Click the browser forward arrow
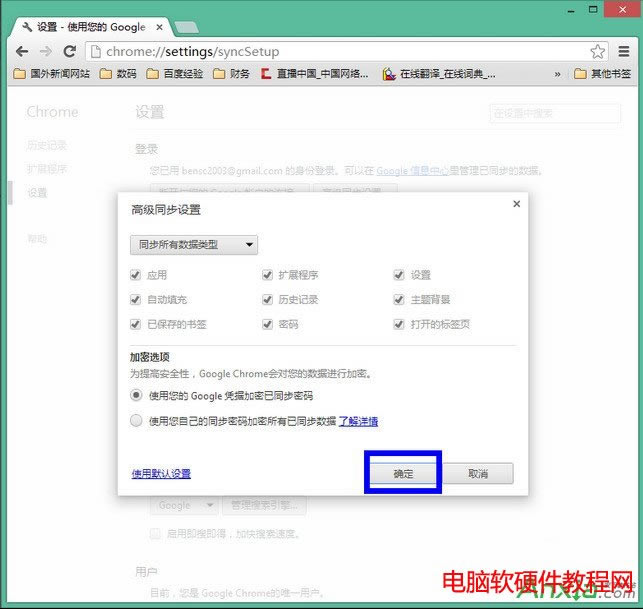 point(46,52)
